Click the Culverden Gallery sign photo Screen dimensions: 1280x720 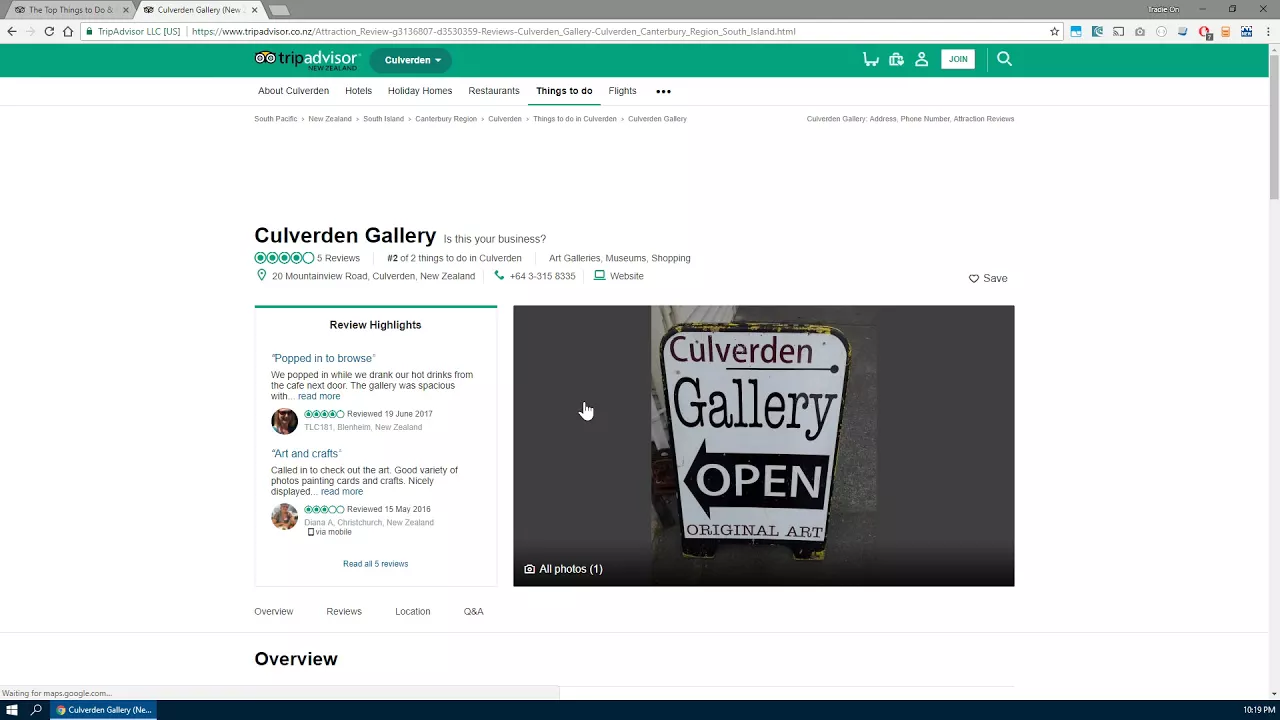click(764, 445)
